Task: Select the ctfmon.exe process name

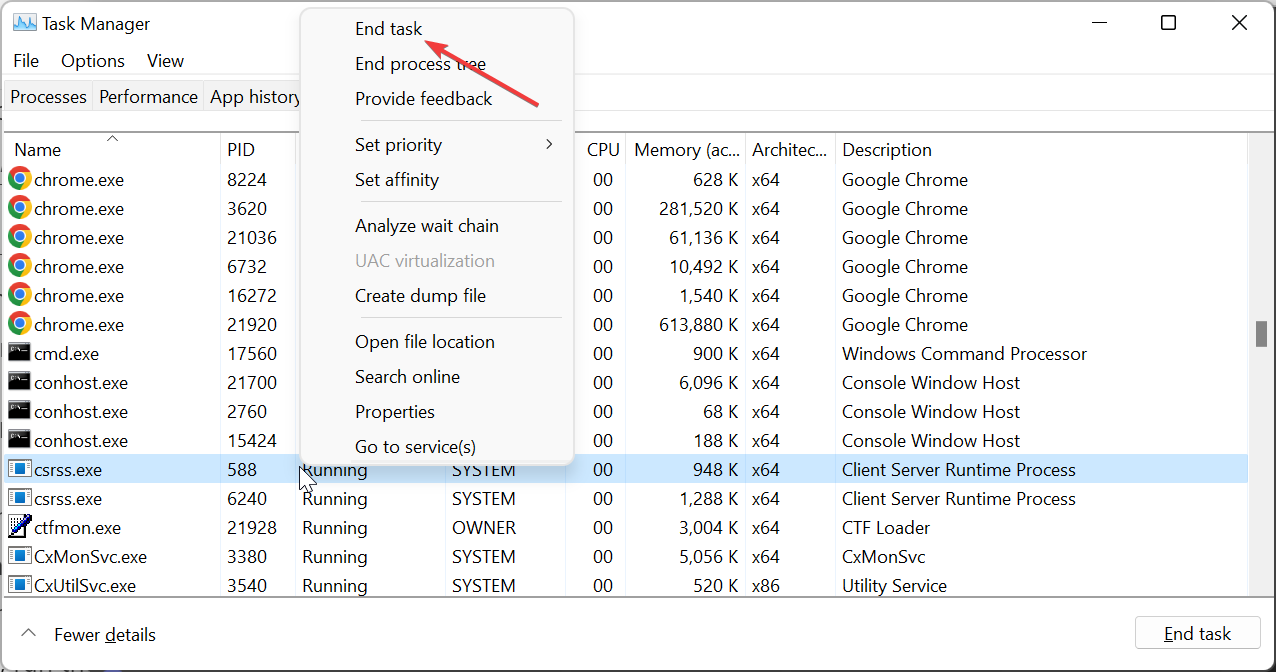Action: click(x=77, y=528)
